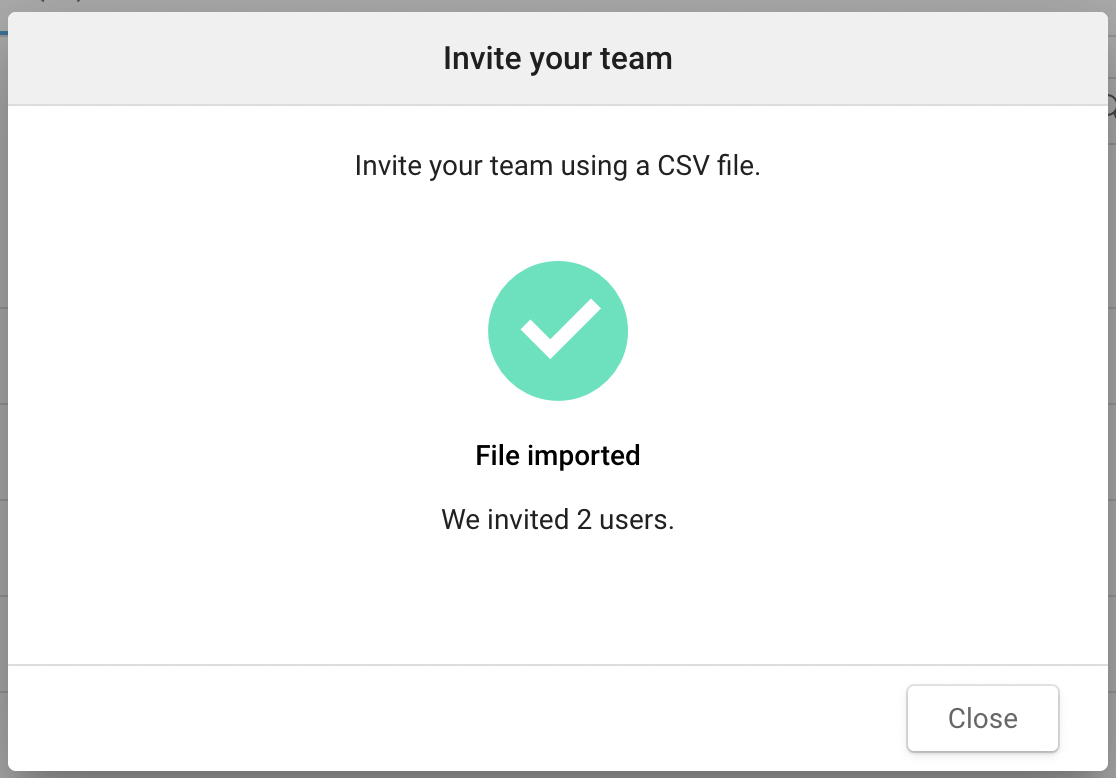Screen dimensions: 1116x778
Task: Click the word 'CSV' in the description
Action: 683,165
